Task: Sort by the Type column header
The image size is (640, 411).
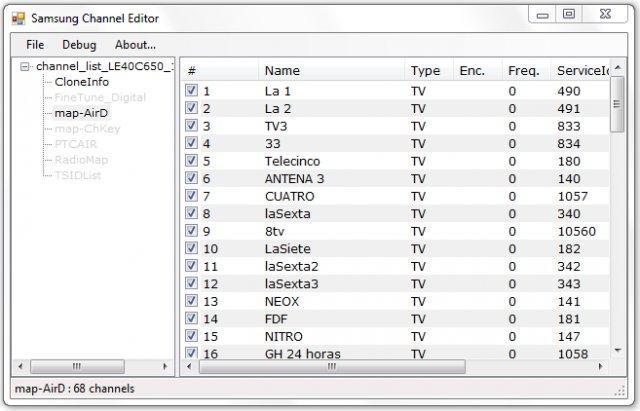Action: click(x=425, y=70)
